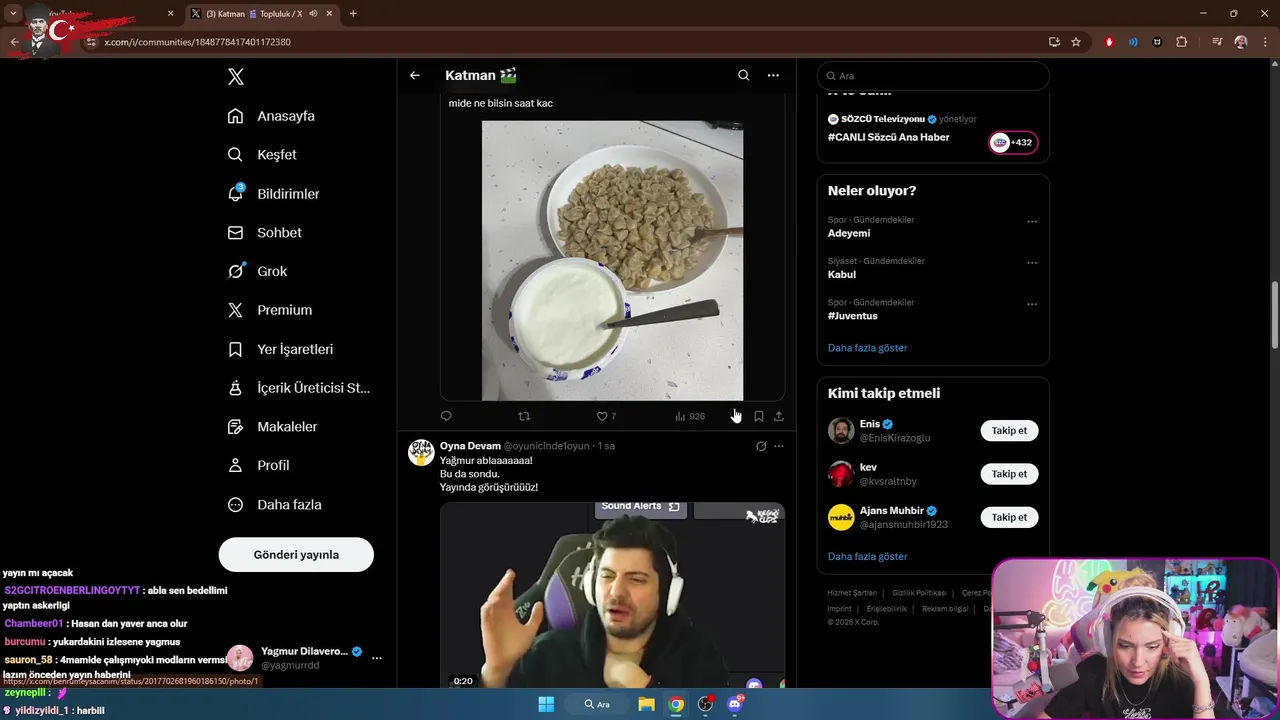Open Chrome extensions puzzle icon
The width and height of the screenshot is (1280, 720).
[x=1181, y=42]
